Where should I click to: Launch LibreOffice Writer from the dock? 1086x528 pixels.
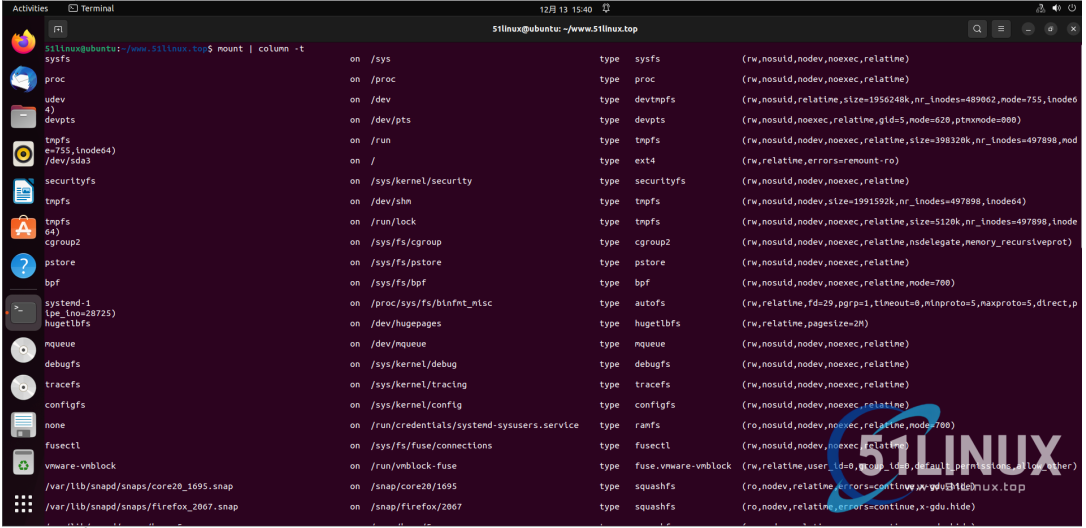24,191
